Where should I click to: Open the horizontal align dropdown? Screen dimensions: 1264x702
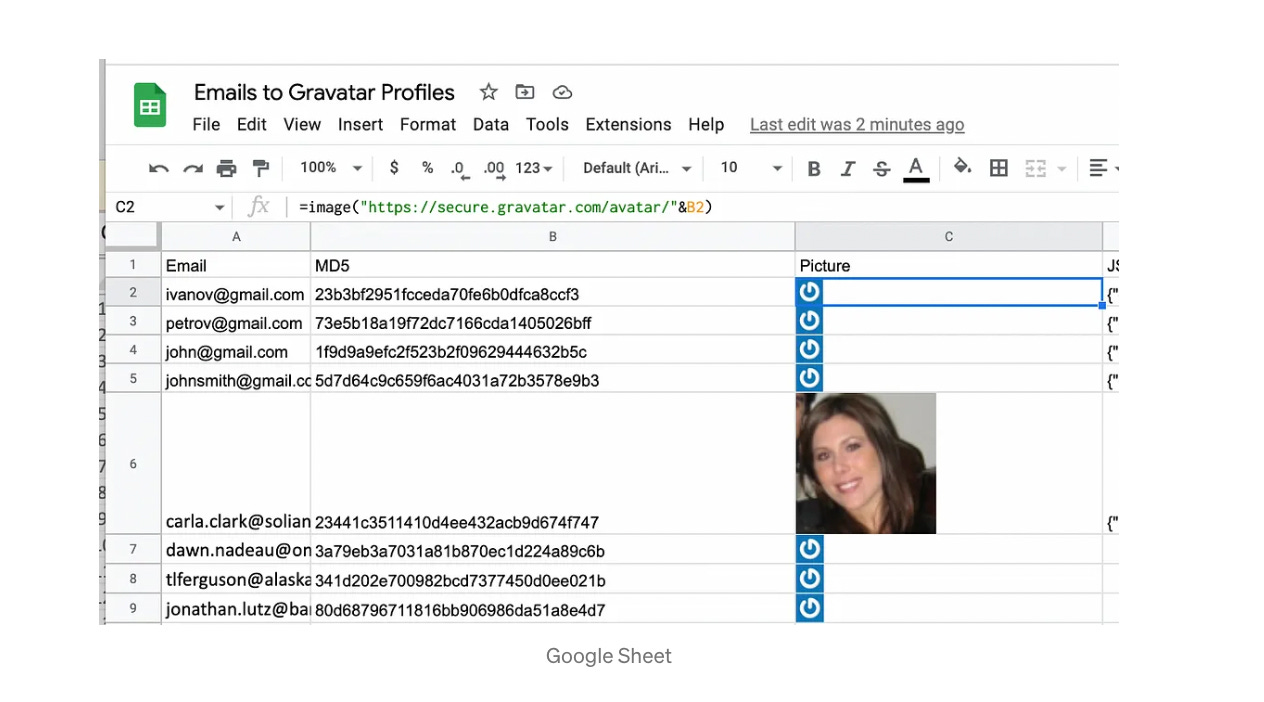pyautogui.click(x=1103, y=168)
